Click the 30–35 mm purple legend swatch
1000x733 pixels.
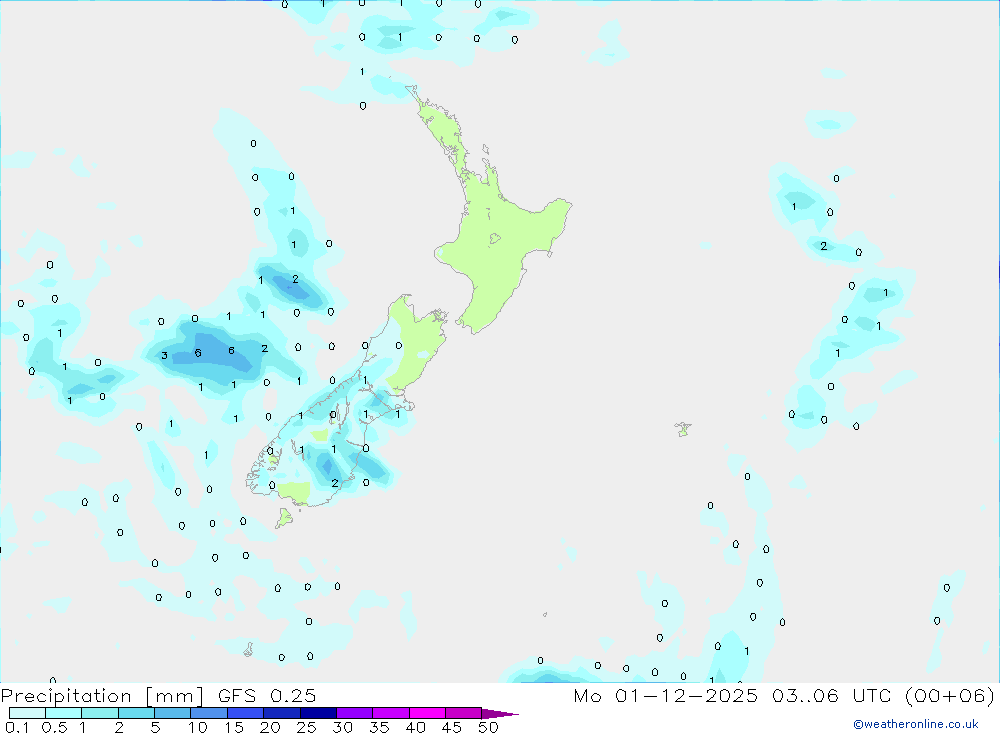tap(355, 713)
